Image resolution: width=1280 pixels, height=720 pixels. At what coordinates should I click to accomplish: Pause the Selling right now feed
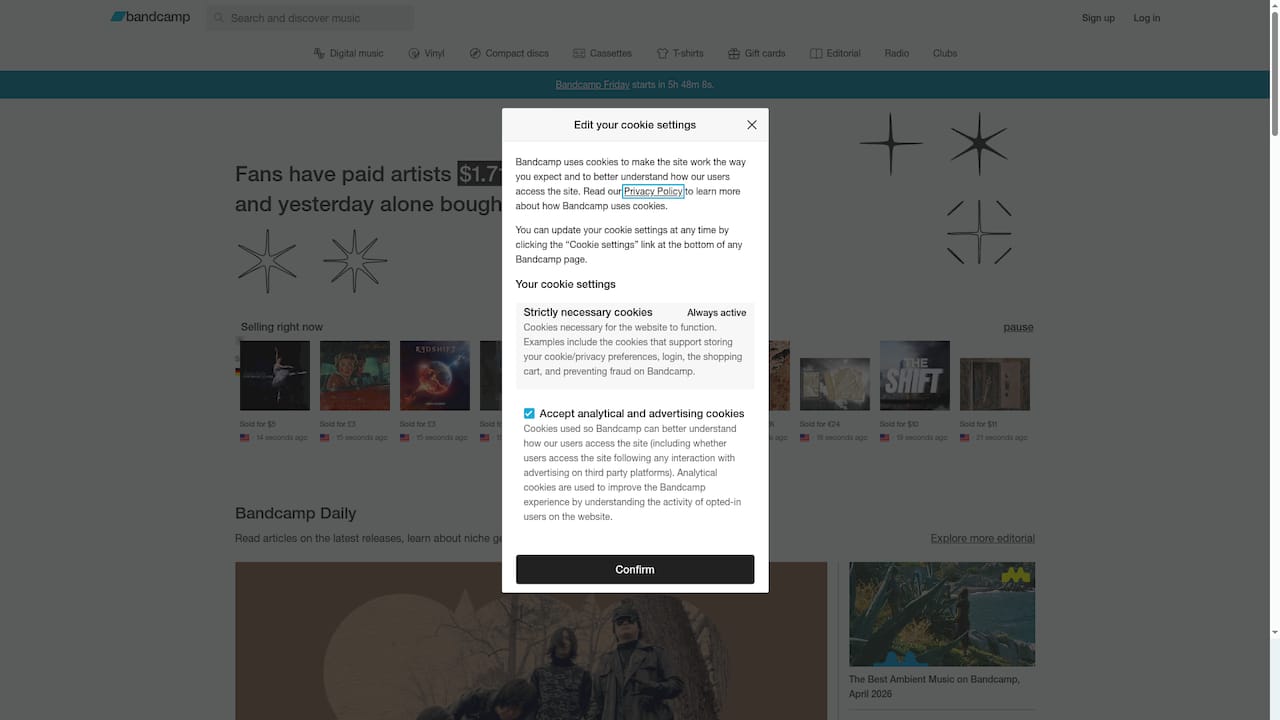1018,327
